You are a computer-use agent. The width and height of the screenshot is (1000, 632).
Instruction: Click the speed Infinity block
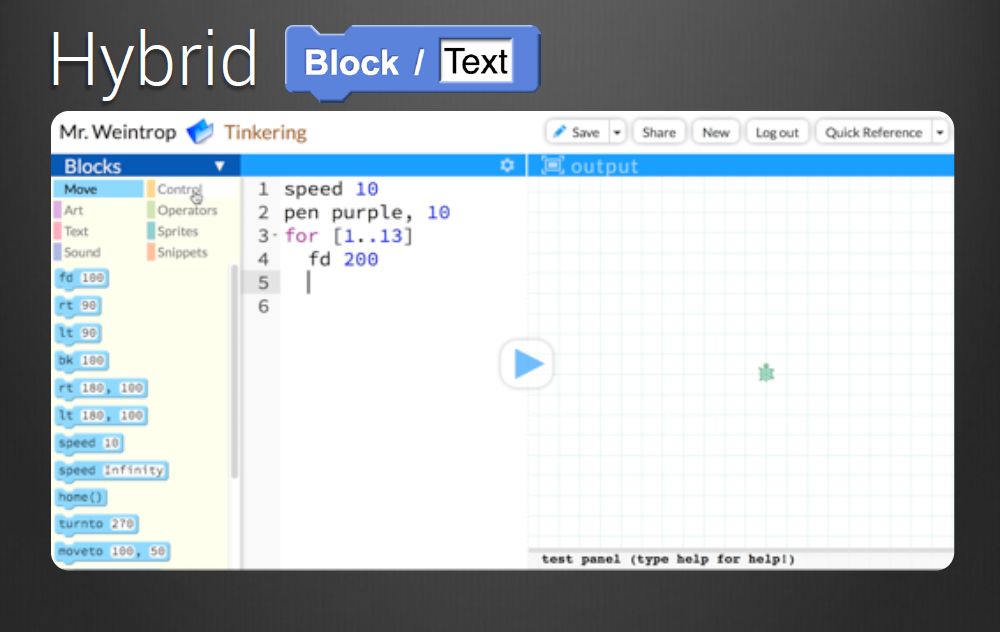pyautogui.click(x=112, y=470)
